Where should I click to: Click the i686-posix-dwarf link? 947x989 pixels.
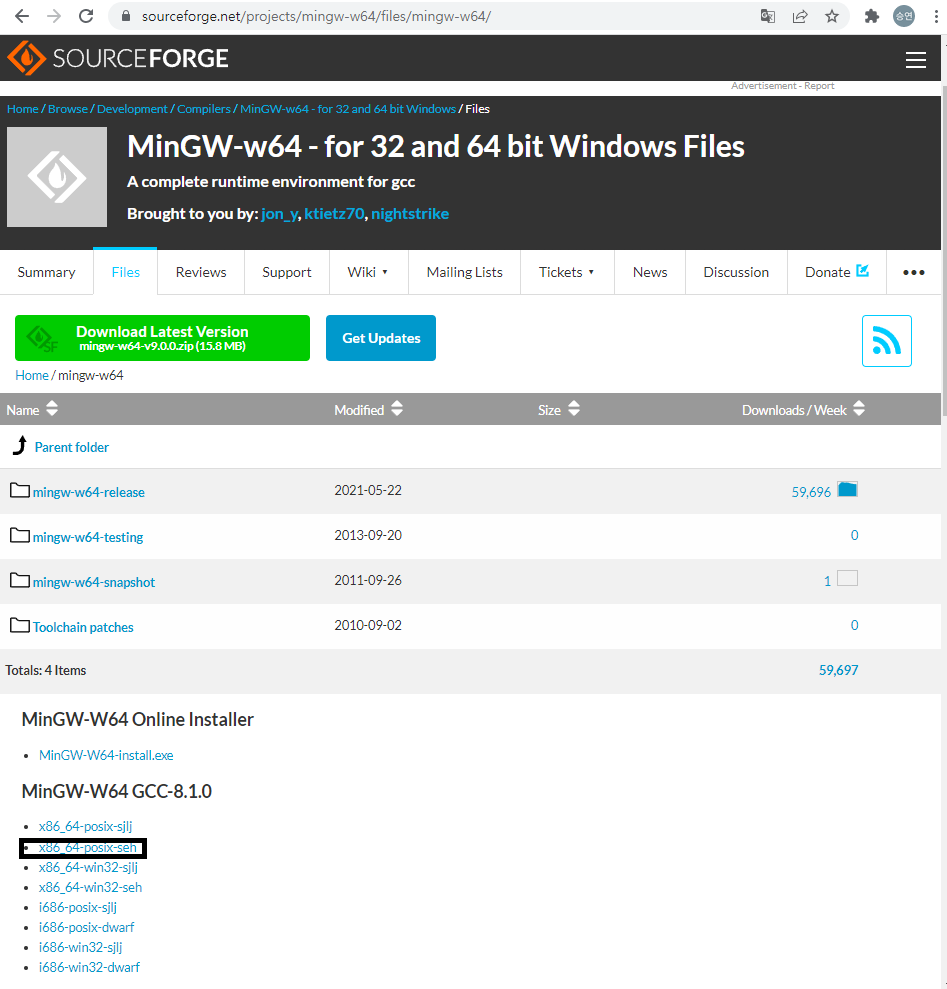[x=86, y=927]
